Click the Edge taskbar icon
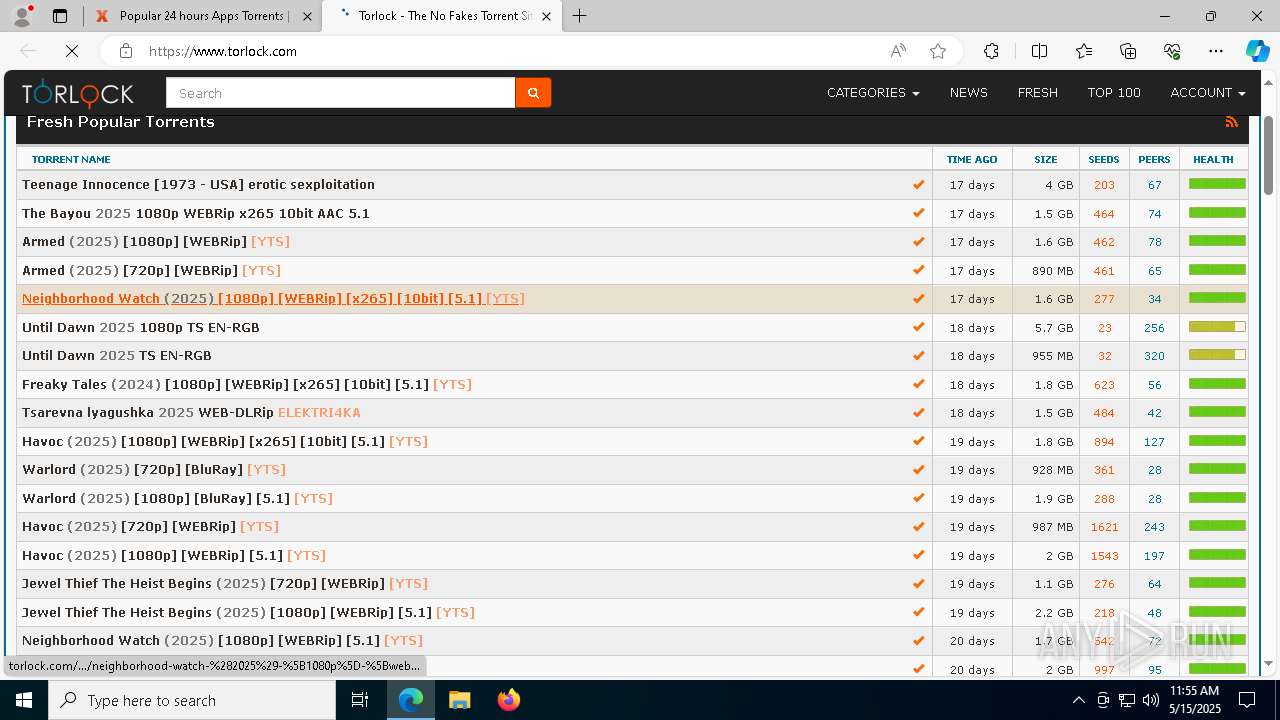This screenshot has width=1280, height=720. 411,700
